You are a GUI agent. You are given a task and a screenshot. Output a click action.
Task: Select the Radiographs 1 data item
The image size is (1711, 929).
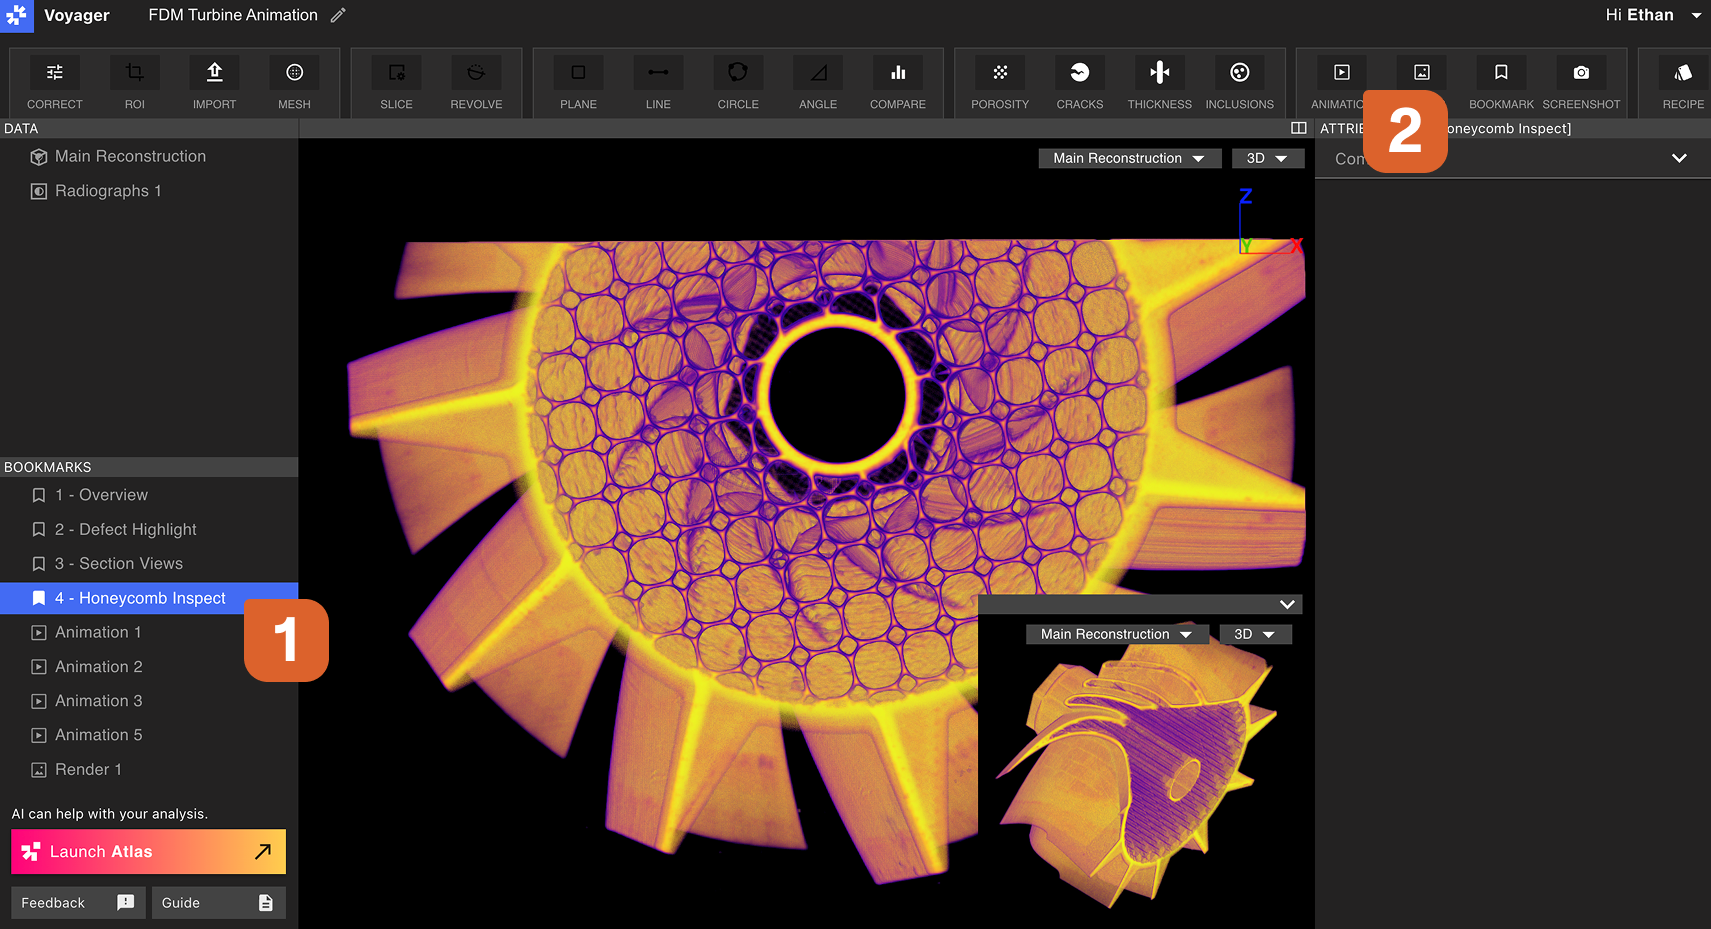[x=107, y=190]
